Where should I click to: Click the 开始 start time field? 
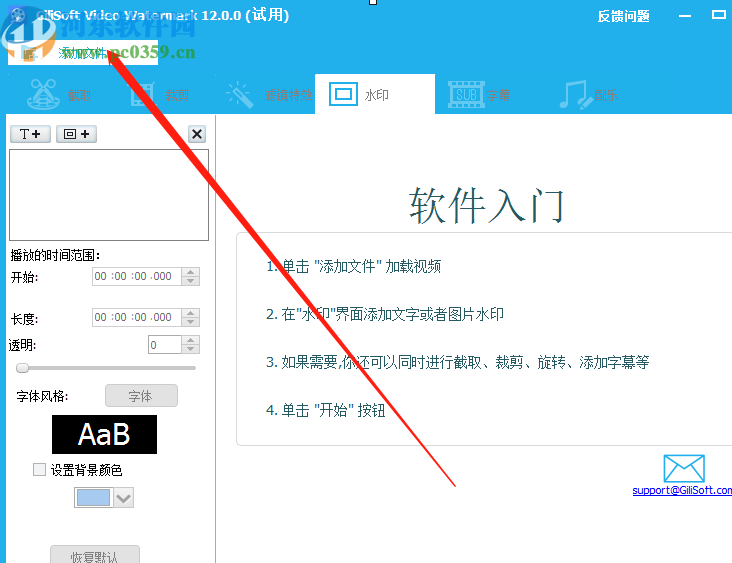click(x=136, y=276)
